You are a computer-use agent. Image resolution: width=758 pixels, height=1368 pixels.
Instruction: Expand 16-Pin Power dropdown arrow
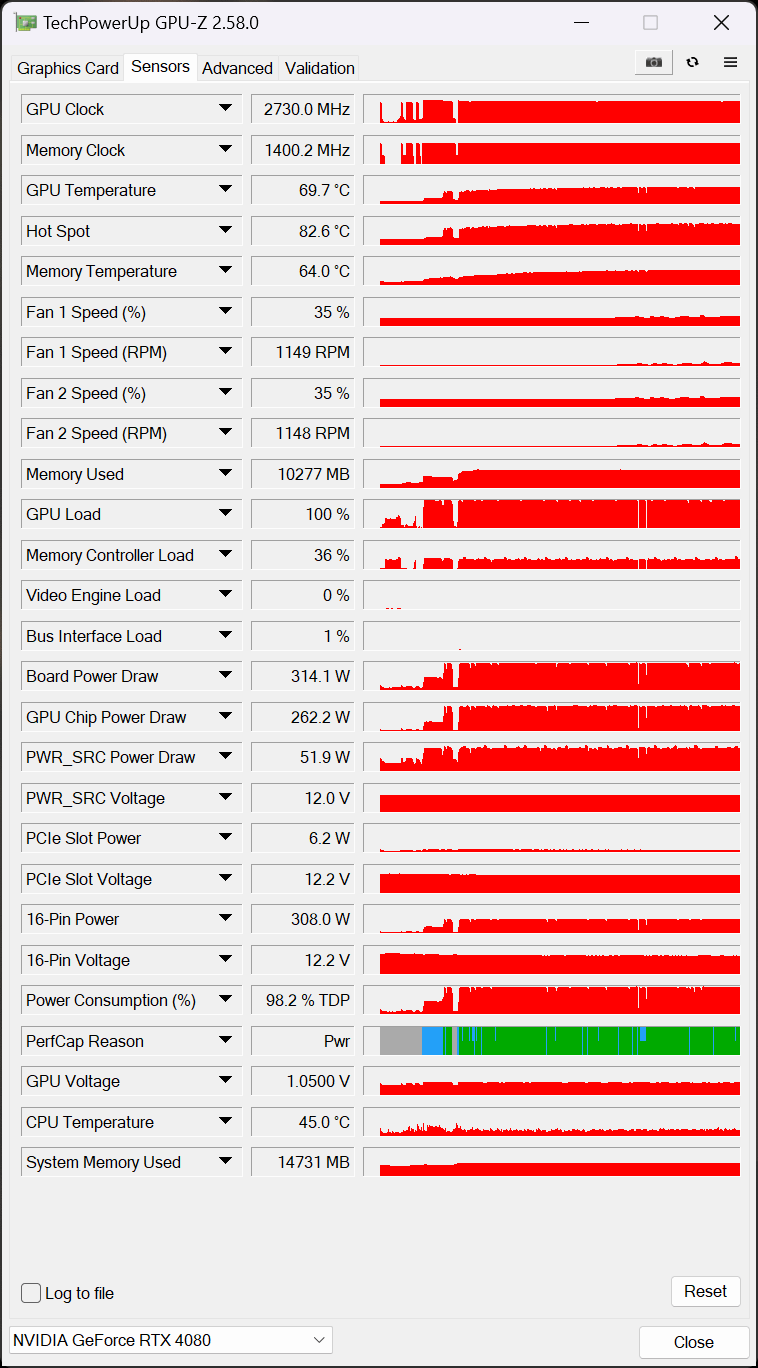(225, 919)
